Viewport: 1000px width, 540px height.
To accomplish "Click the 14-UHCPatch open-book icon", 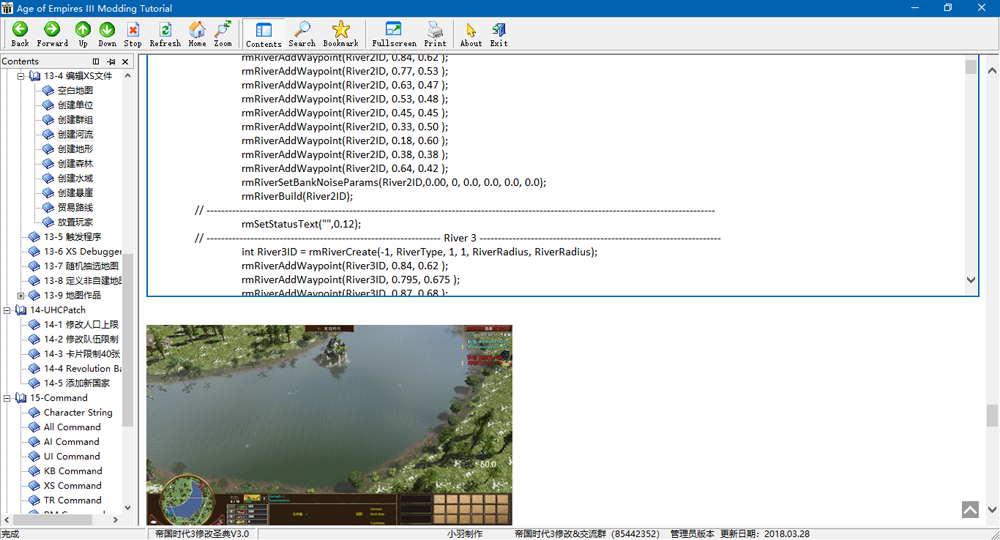I will coord(20,310).
